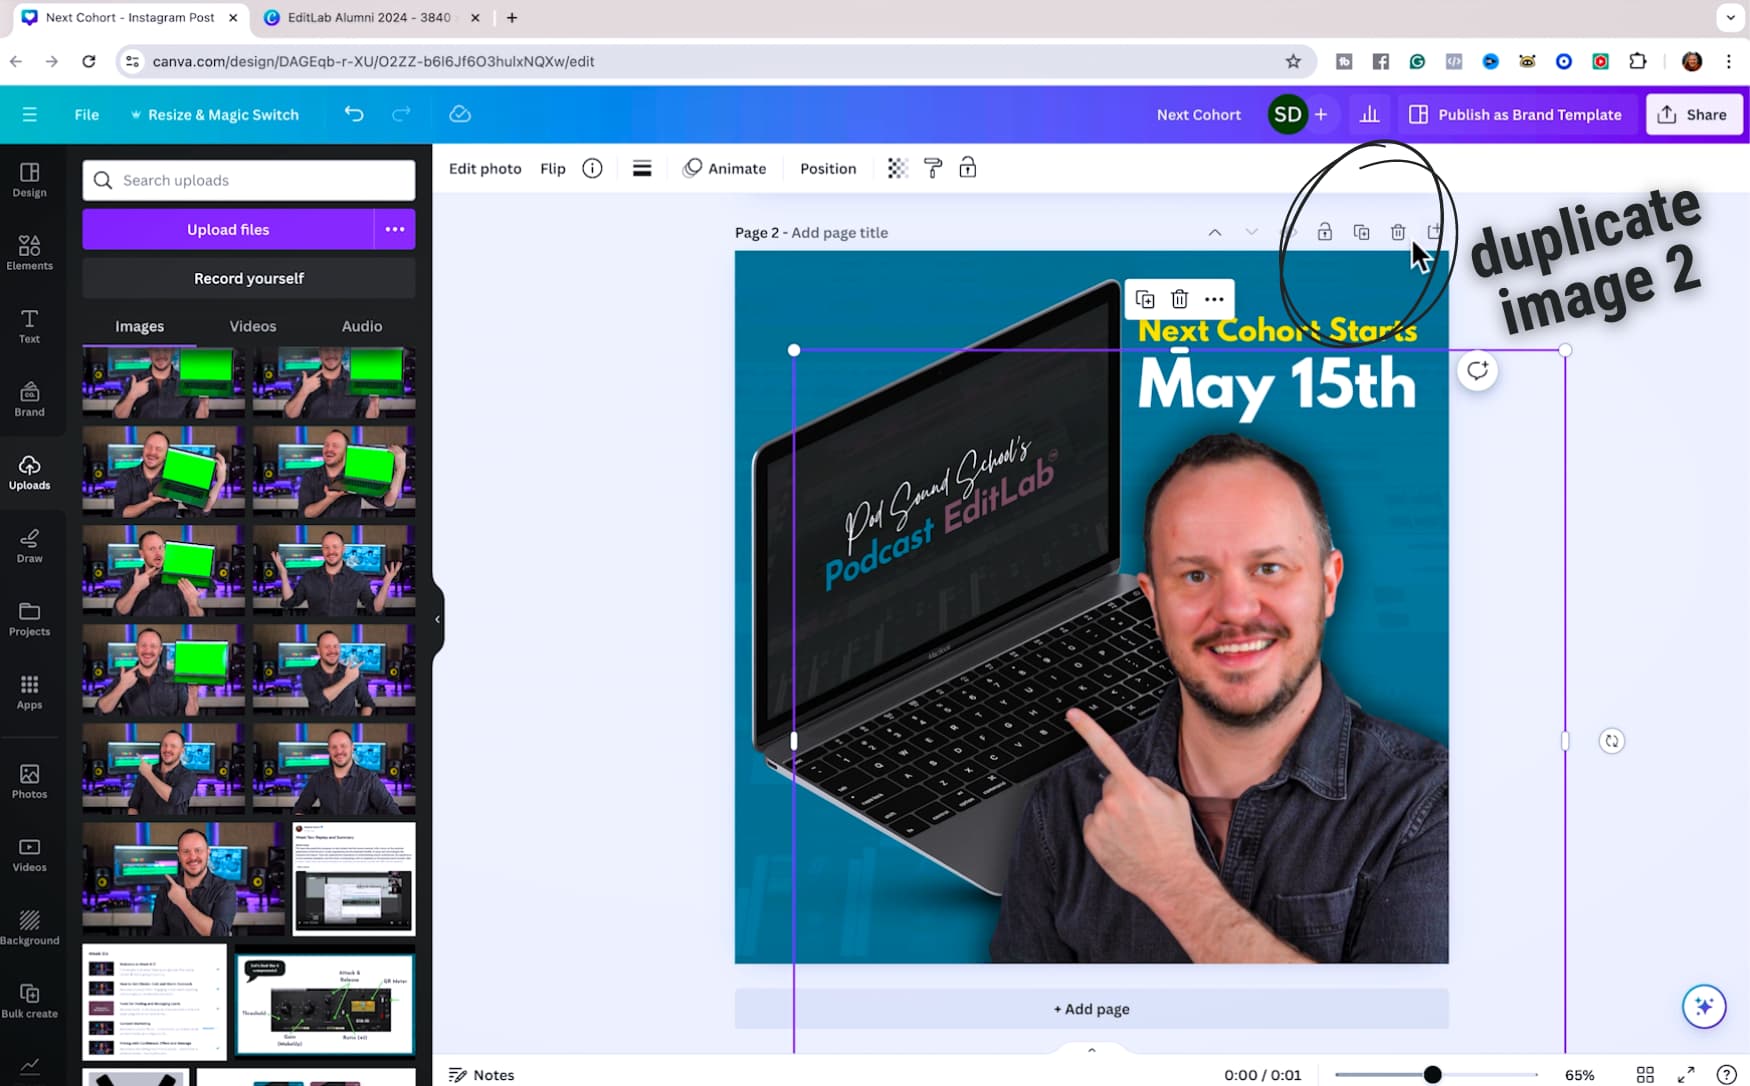The image size is (1750, 1086).
Task: Open the Draw tool panel
Action: coord(29,546)
